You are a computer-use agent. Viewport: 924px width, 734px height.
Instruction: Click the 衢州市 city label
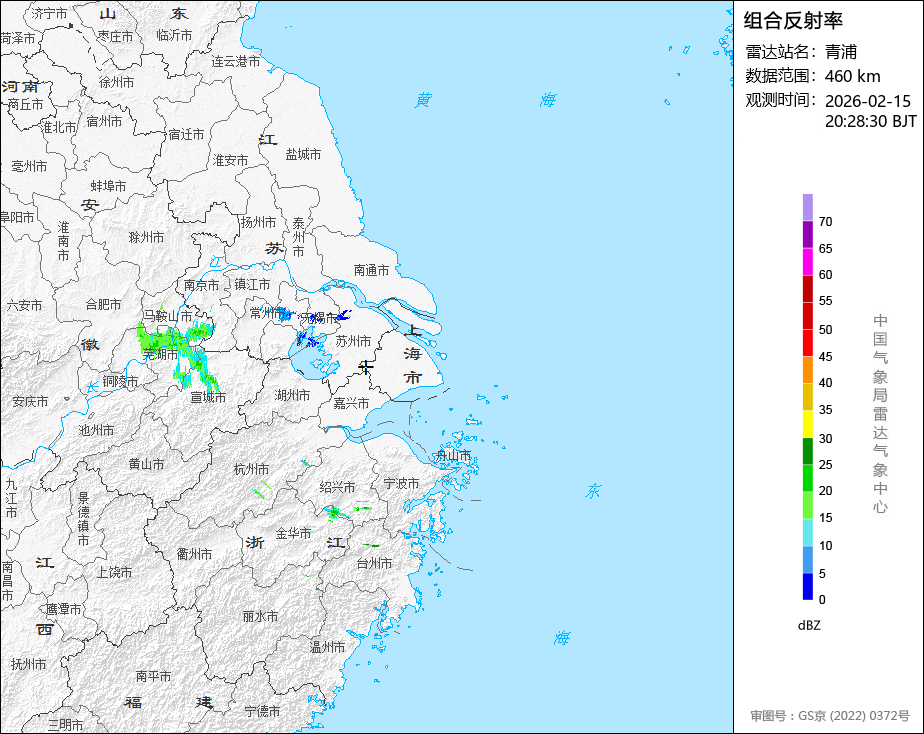[x=194, y=554]
